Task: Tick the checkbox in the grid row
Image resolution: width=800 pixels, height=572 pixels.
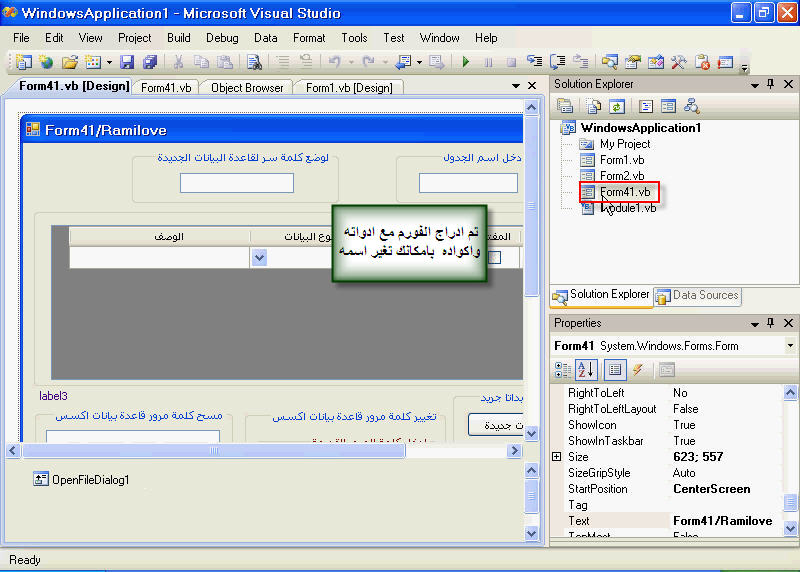Action: pyautogui.click(x=494, y=257)
